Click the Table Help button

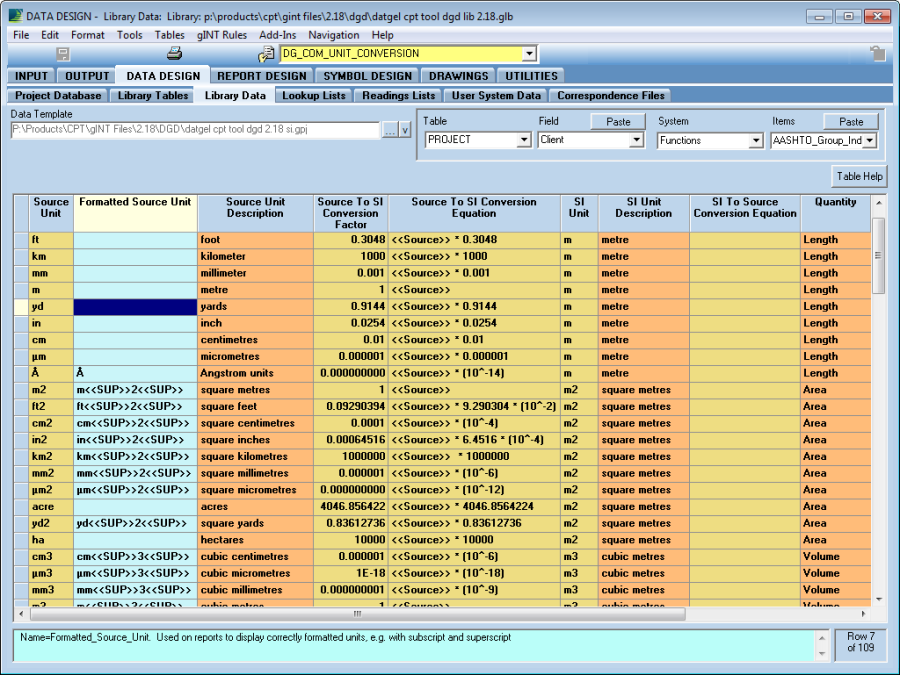click(860, 177)
